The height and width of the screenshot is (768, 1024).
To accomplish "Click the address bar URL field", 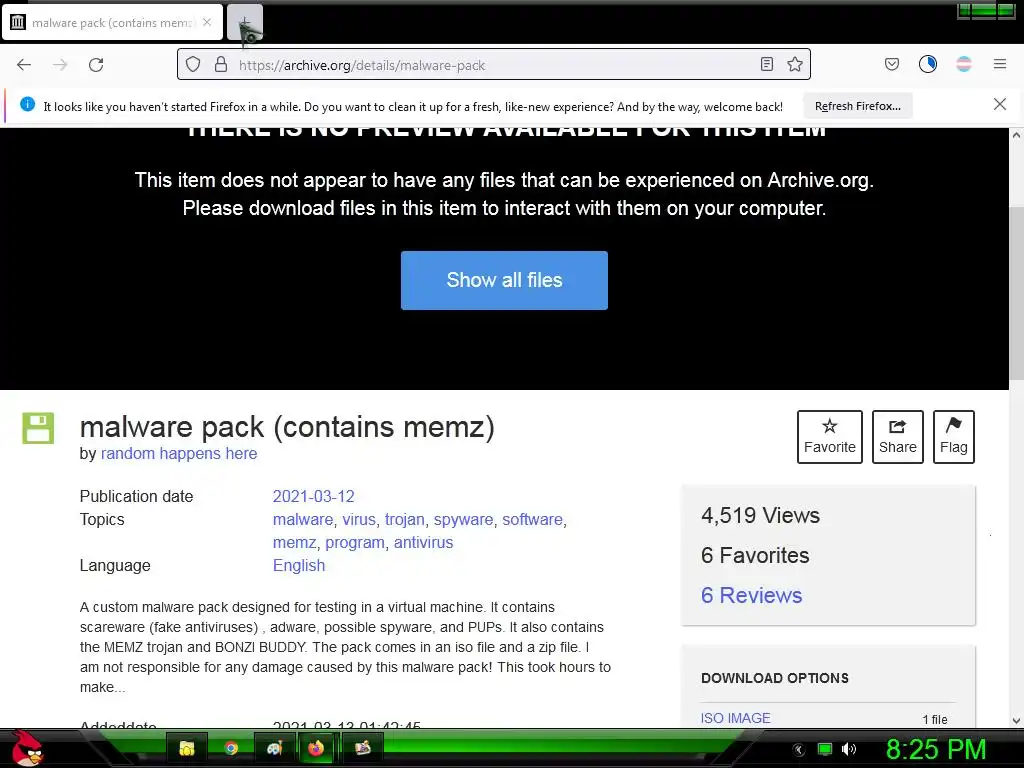I will pos(494,65).
